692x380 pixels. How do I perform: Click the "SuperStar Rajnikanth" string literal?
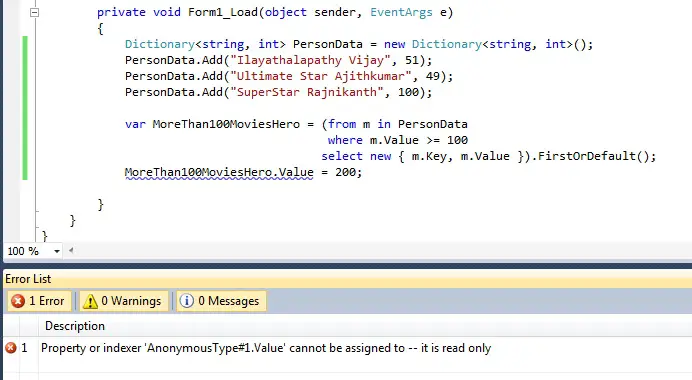coord(307,92)
